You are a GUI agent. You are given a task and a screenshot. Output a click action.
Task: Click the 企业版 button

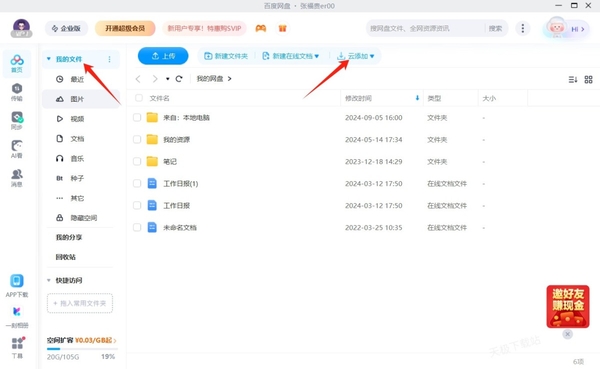point(66,28)
